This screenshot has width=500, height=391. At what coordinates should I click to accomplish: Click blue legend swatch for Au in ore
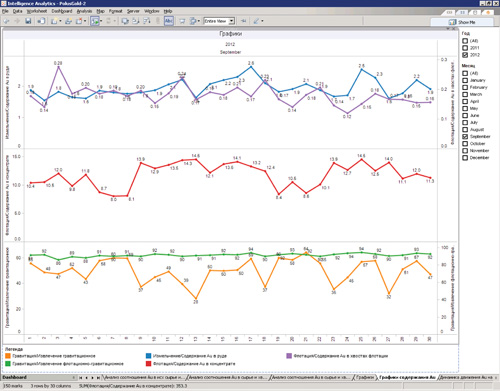point(149,356)
